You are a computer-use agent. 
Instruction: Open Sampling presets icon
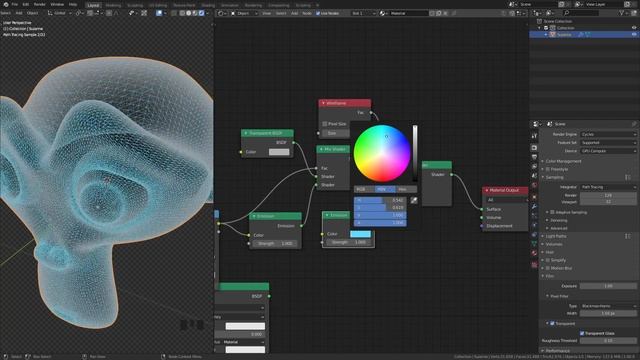(628, 177)
